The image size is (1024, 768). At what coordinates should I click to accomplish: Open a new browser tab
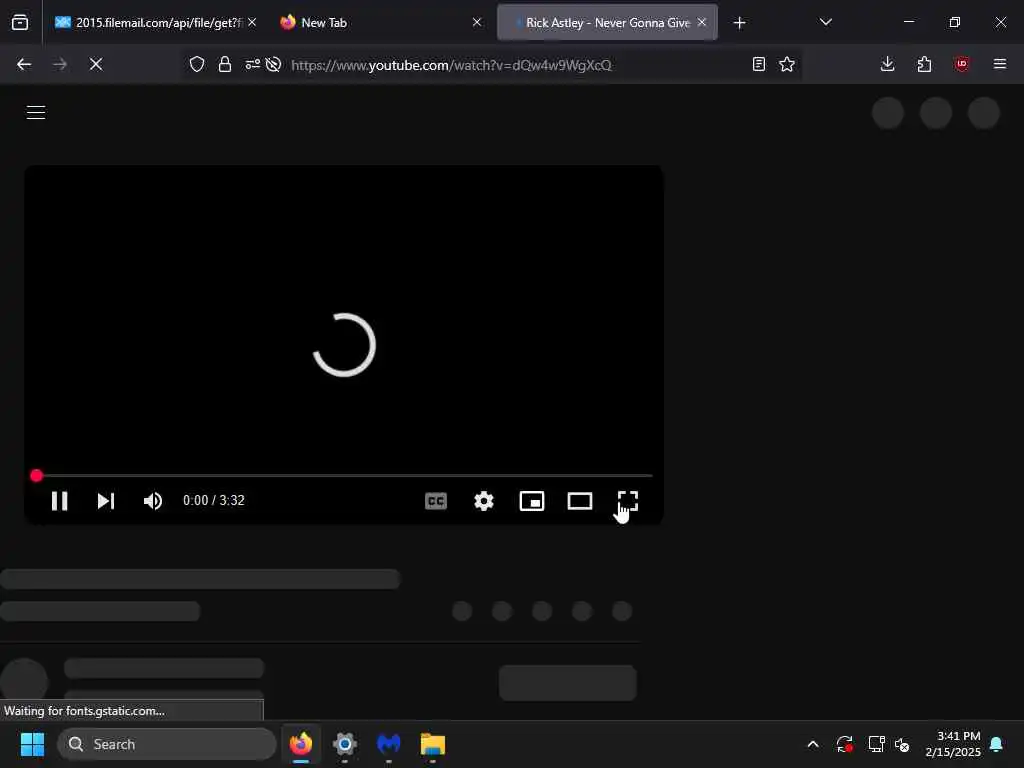click(x=739, y=23)
